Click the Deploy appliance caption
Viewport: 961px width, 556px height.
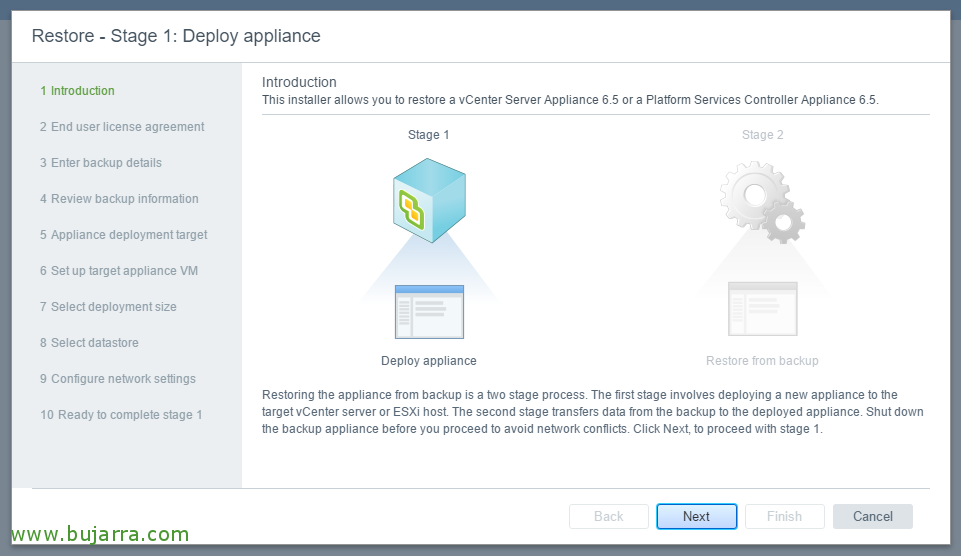(428, 361)
